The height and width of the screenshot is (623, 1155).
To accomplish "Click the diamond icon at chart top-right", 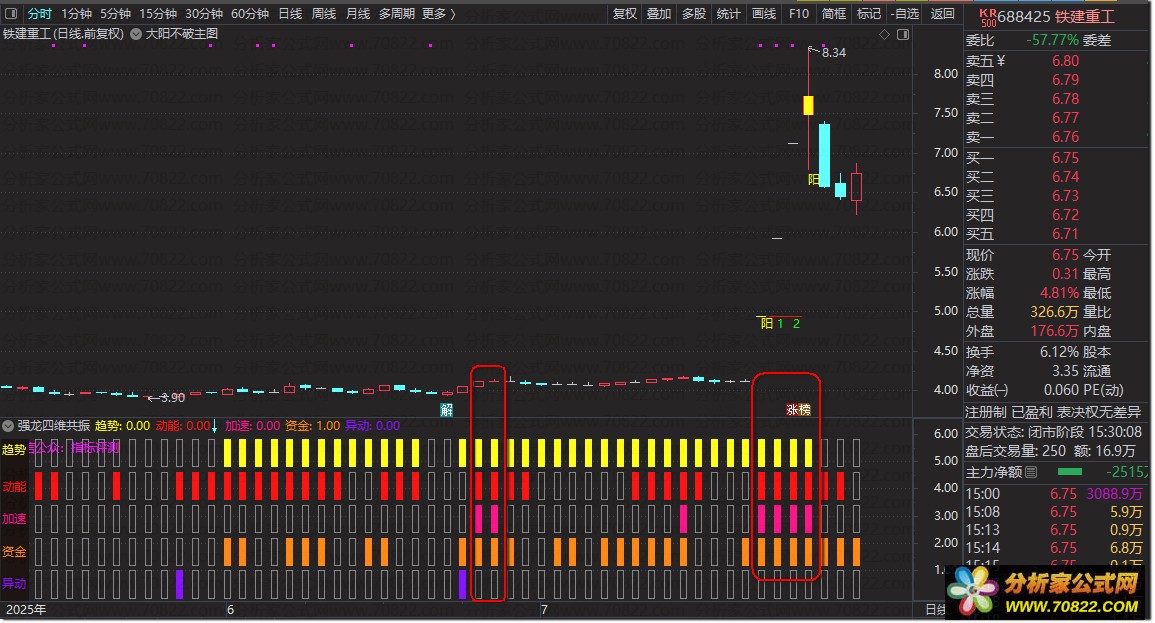I will [885, 35].
